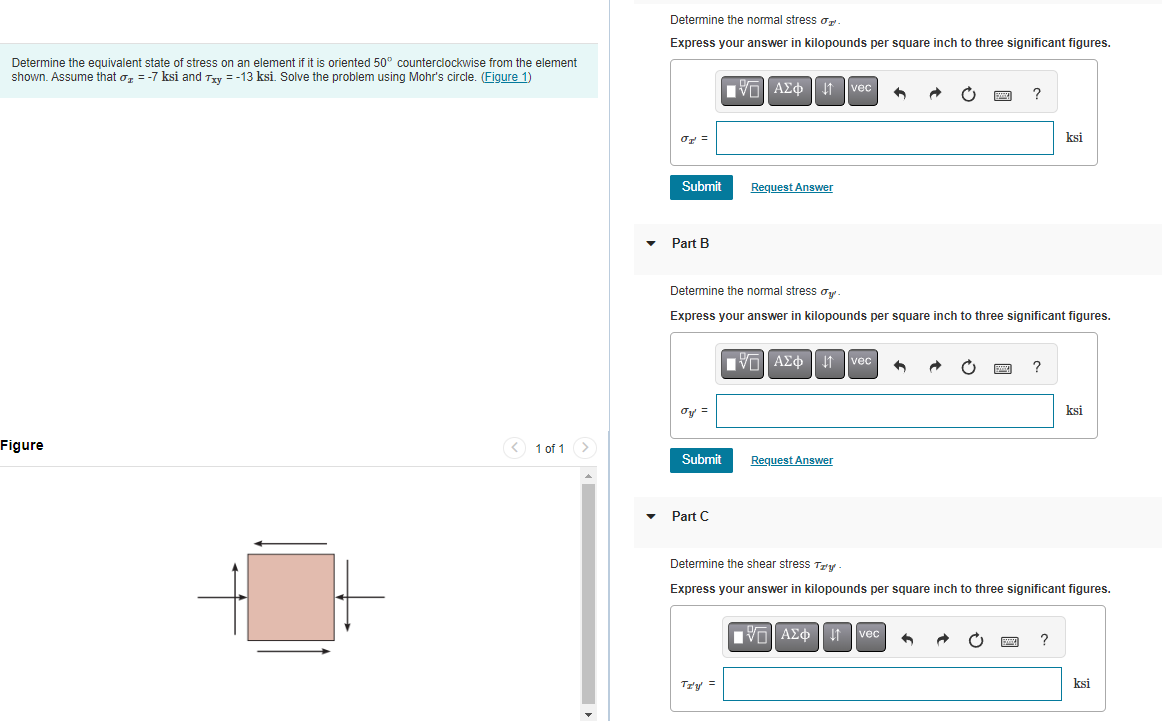Viewport: 1162px width, 721px height.
Task: Open help in Part C toolbar
Action: pos(1044,639)
